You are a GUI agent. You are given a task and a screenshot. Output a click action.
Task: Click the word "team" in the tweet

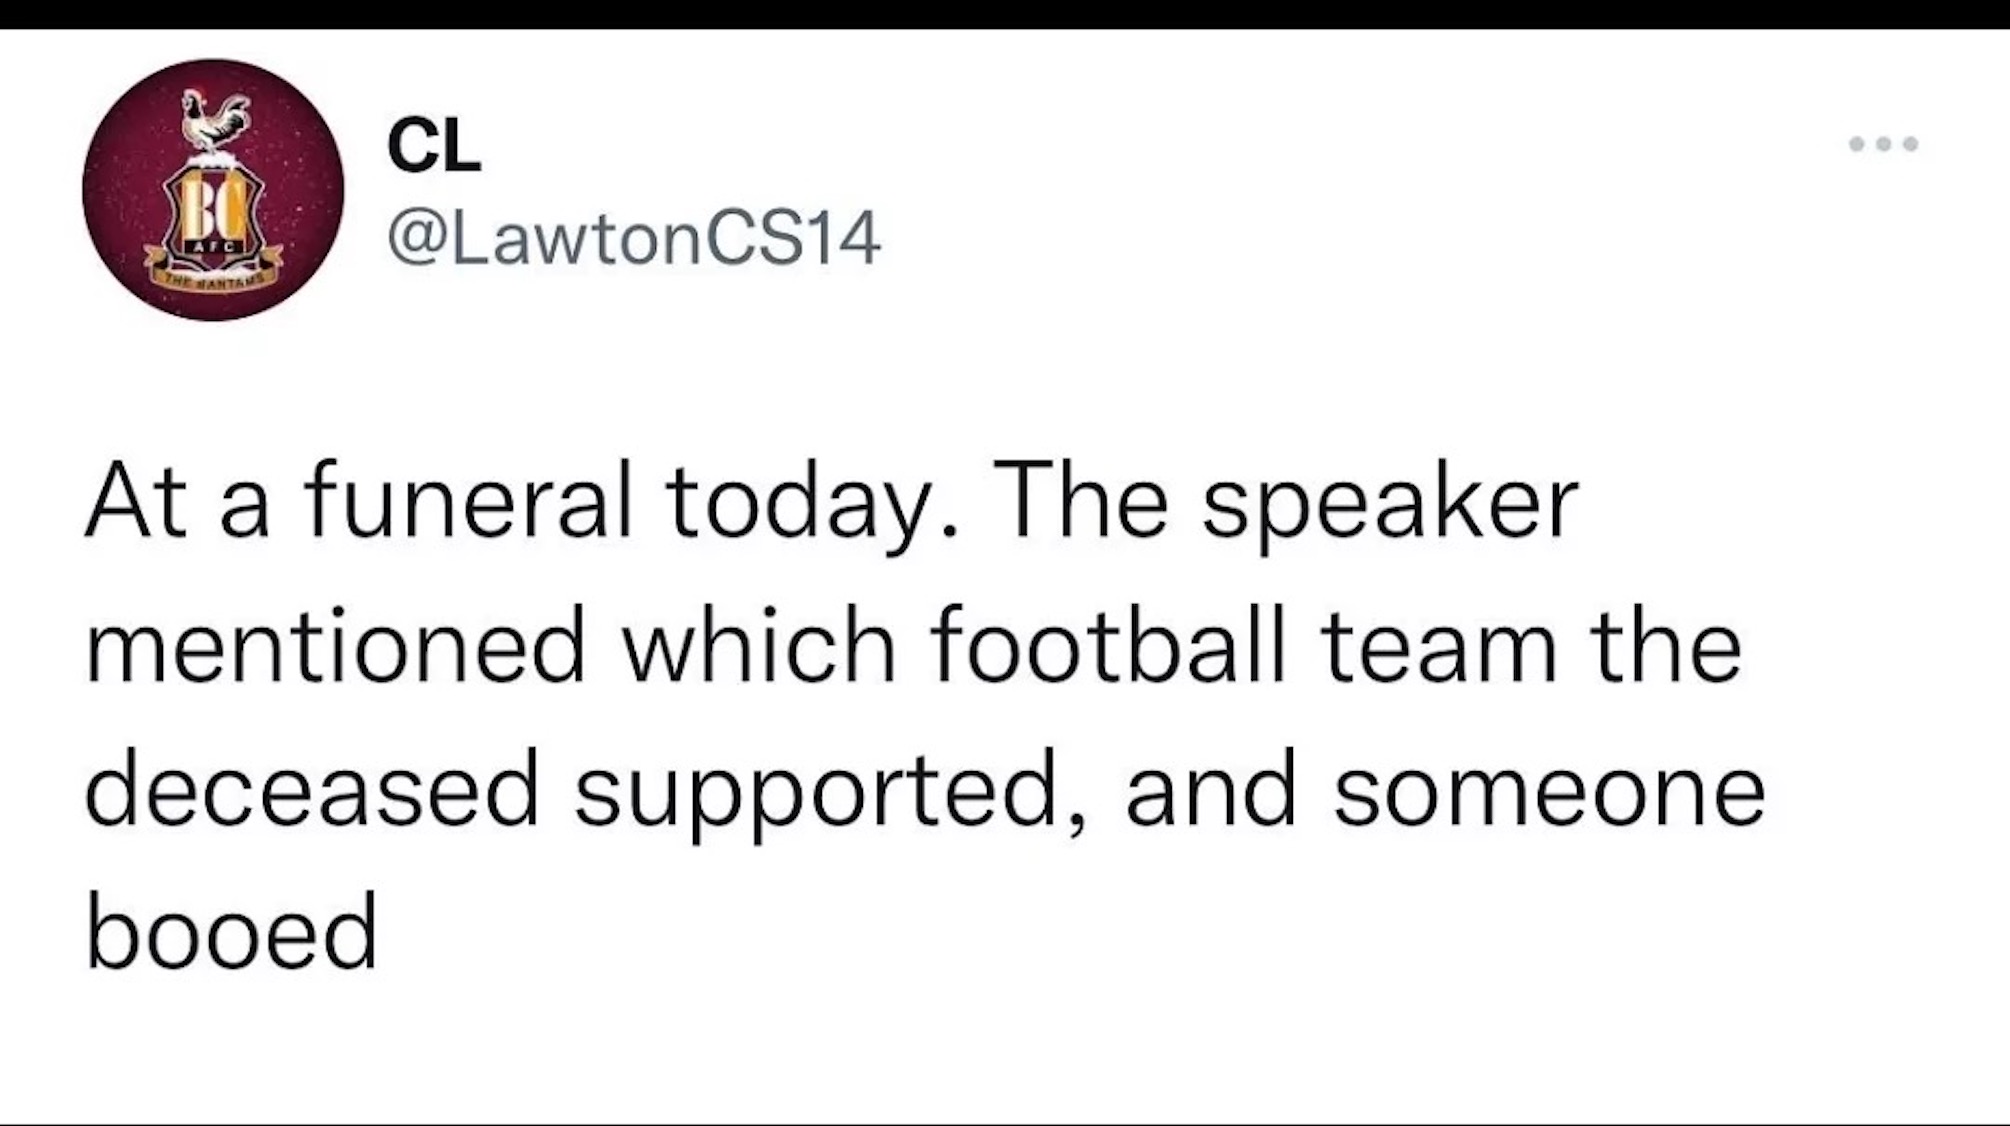[1438, 647]
